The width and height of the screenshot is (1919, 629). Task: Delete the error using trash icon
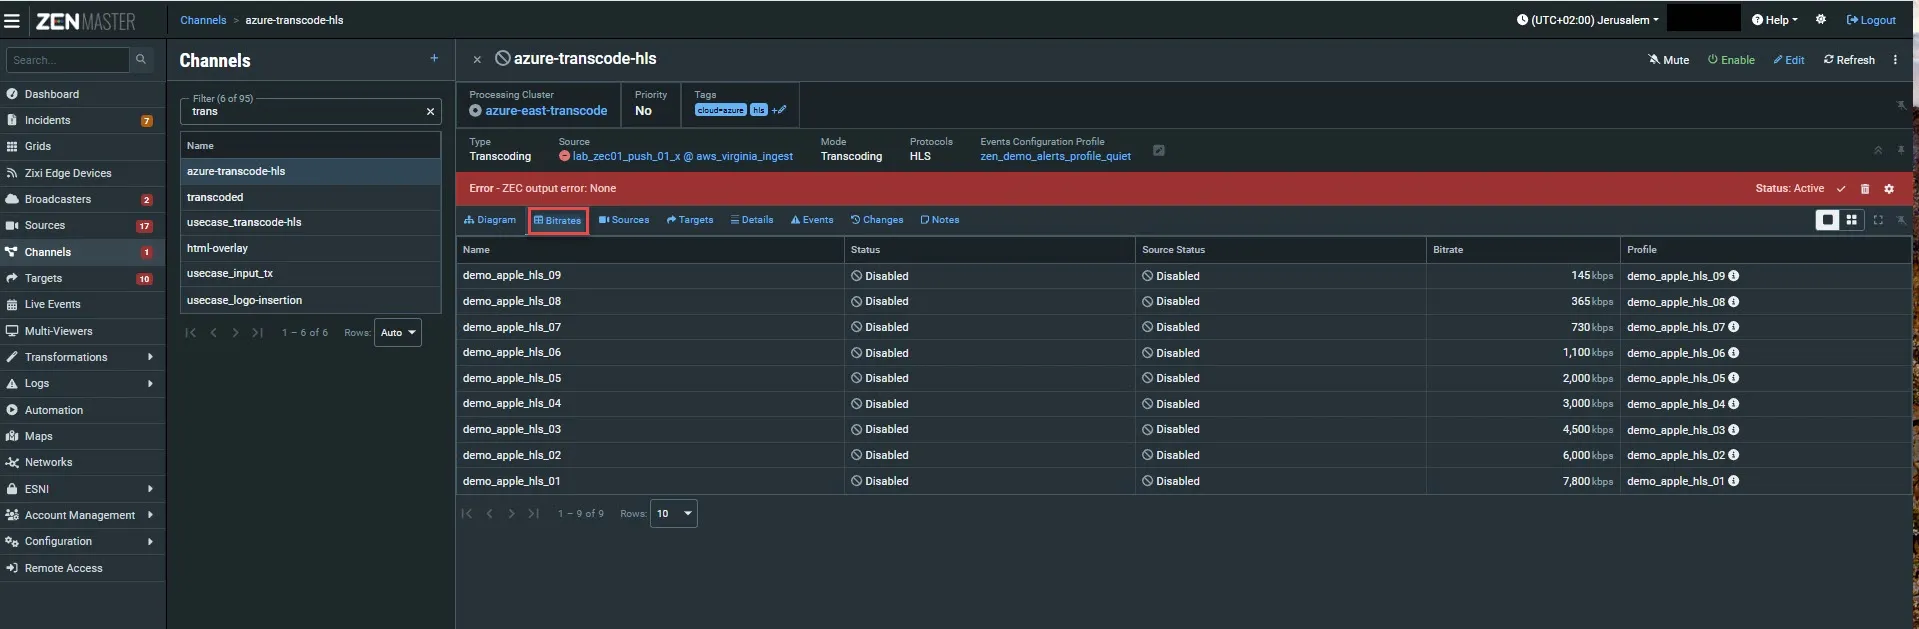pos(1865,189)
